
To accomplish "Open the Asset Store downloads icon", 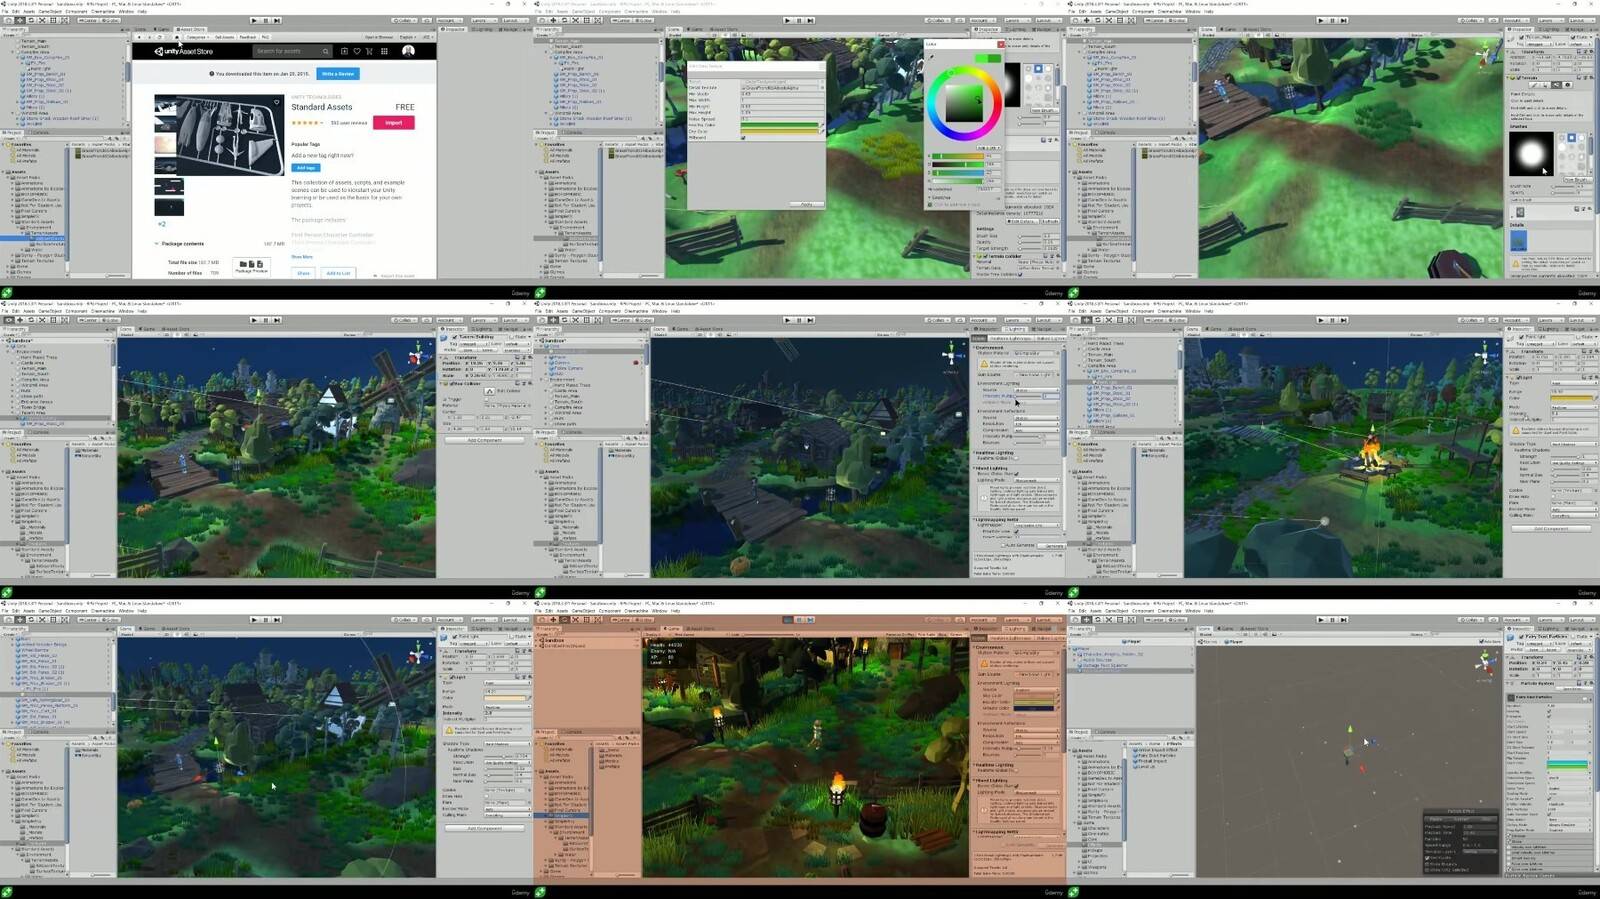I will 344,51.
